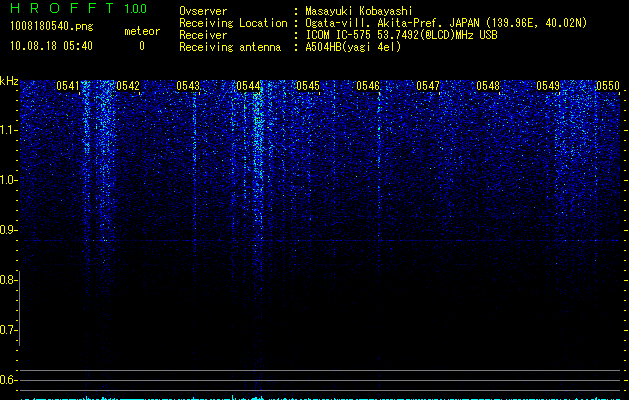Image resolution: width=629 pixels, height=400 pixels.
Task: Click the meteor count label
Action: tap(142, 31)
